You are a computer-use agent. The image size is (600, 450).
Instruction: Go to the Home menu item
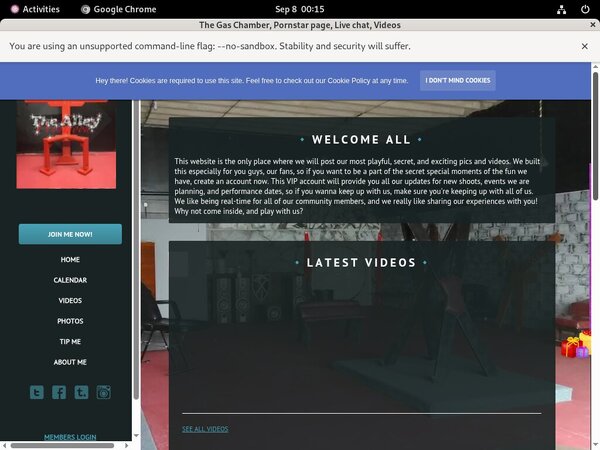tap(70, 260)
